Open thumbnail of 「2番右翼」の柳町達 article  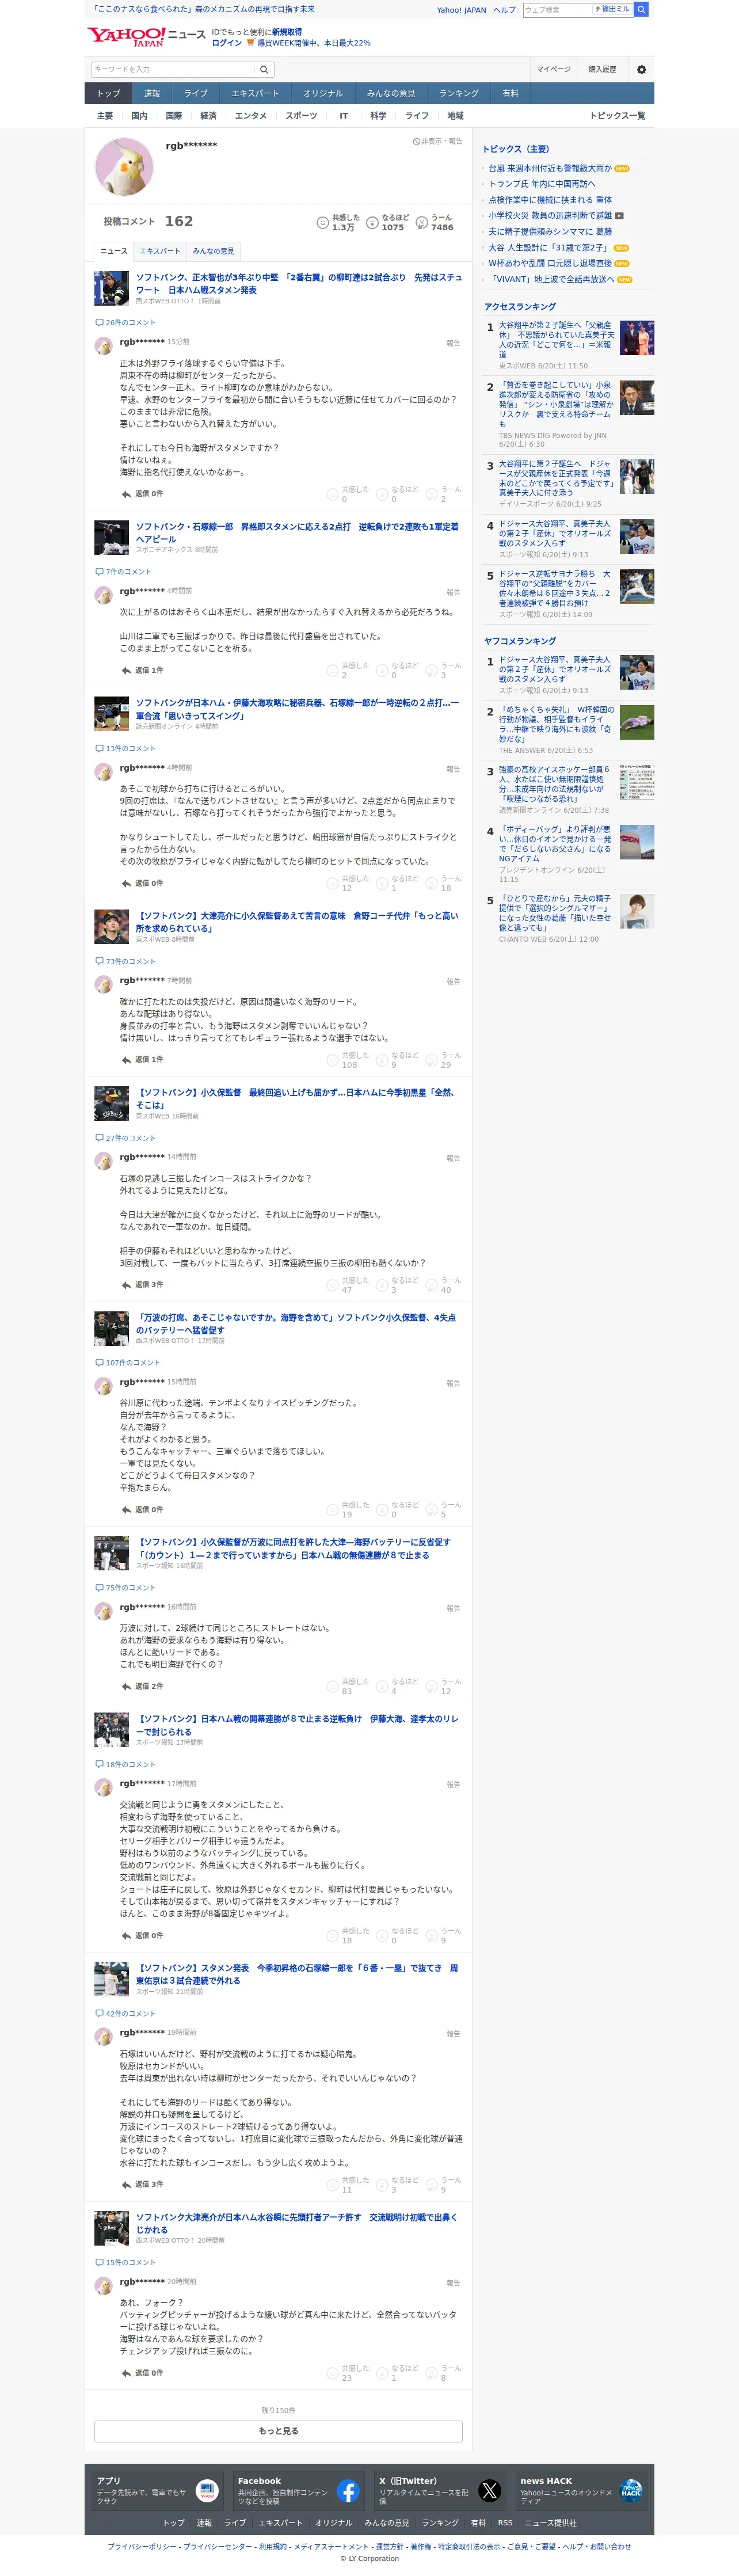111,288
